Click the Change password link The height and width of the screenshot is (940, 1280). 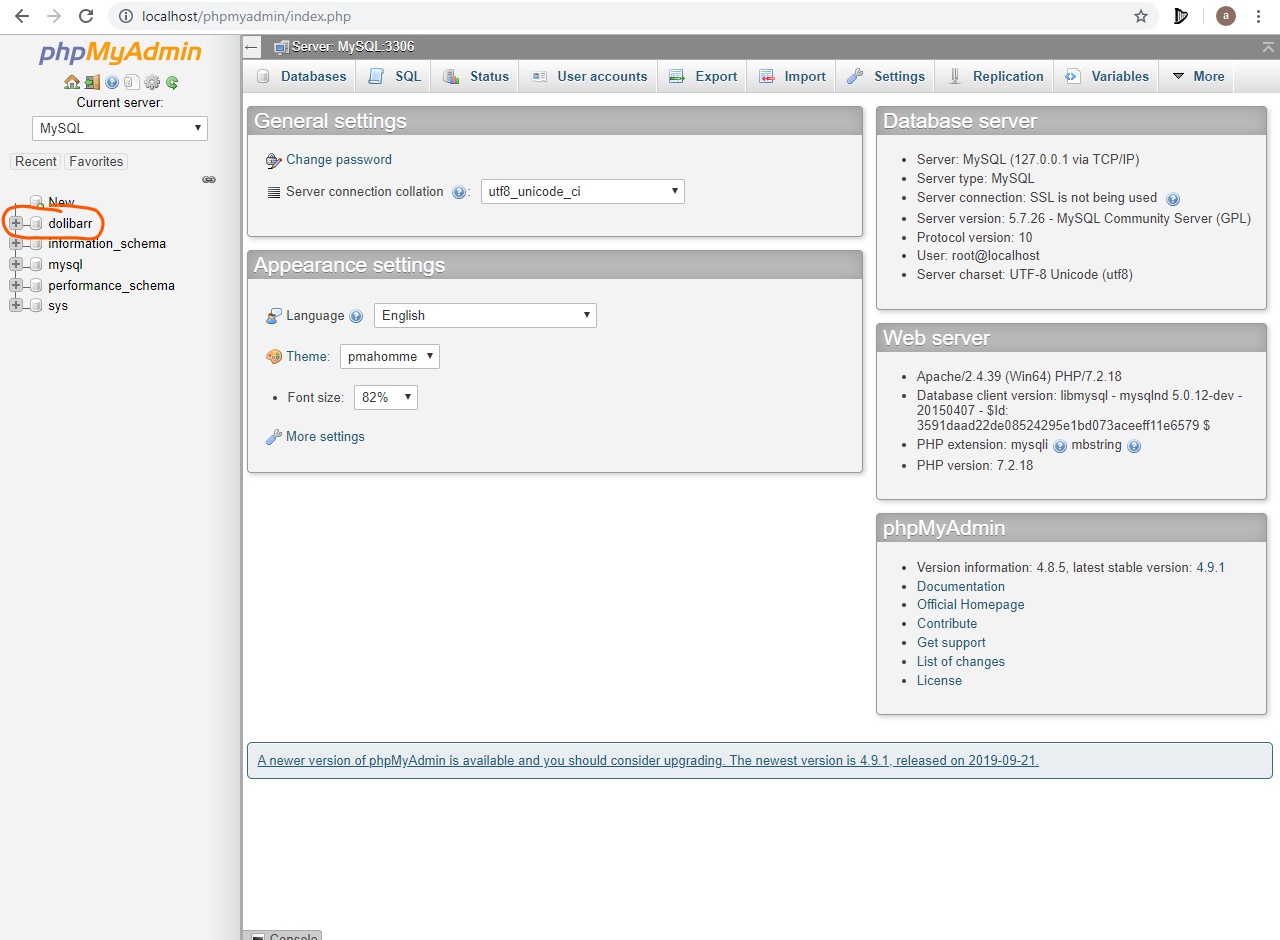coord(339,160)
